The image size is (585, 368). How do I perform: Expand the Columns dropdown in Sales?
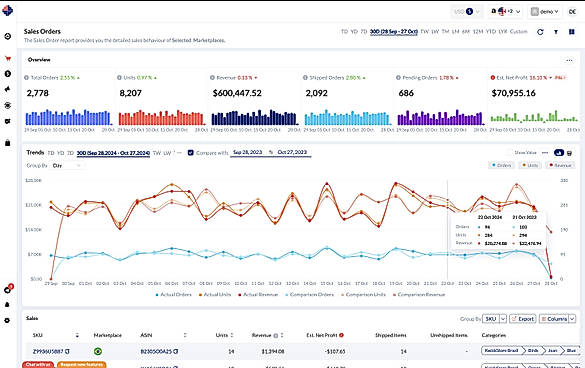(x=557, y=319)
